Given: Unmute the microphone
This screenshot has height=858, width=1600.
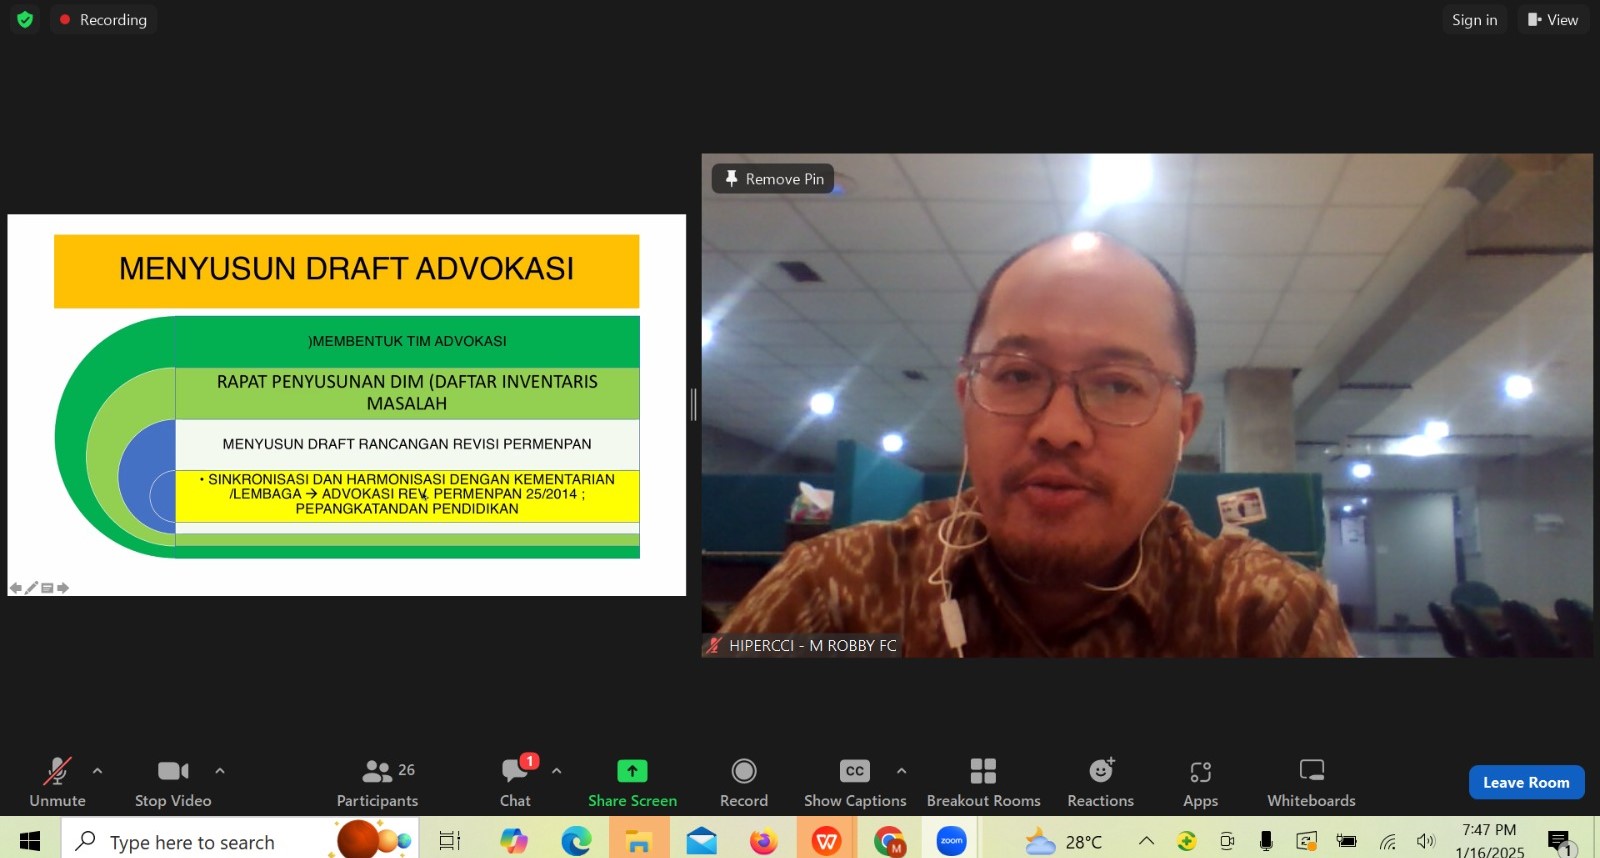Looking at the screenshot, I should click(x=57, y=782).
